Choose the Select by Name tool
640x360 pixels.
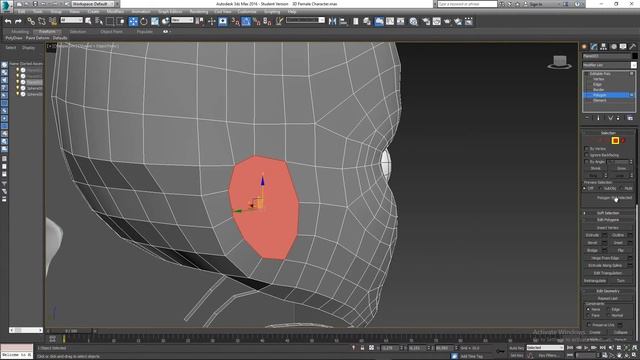tap(99, 21)
